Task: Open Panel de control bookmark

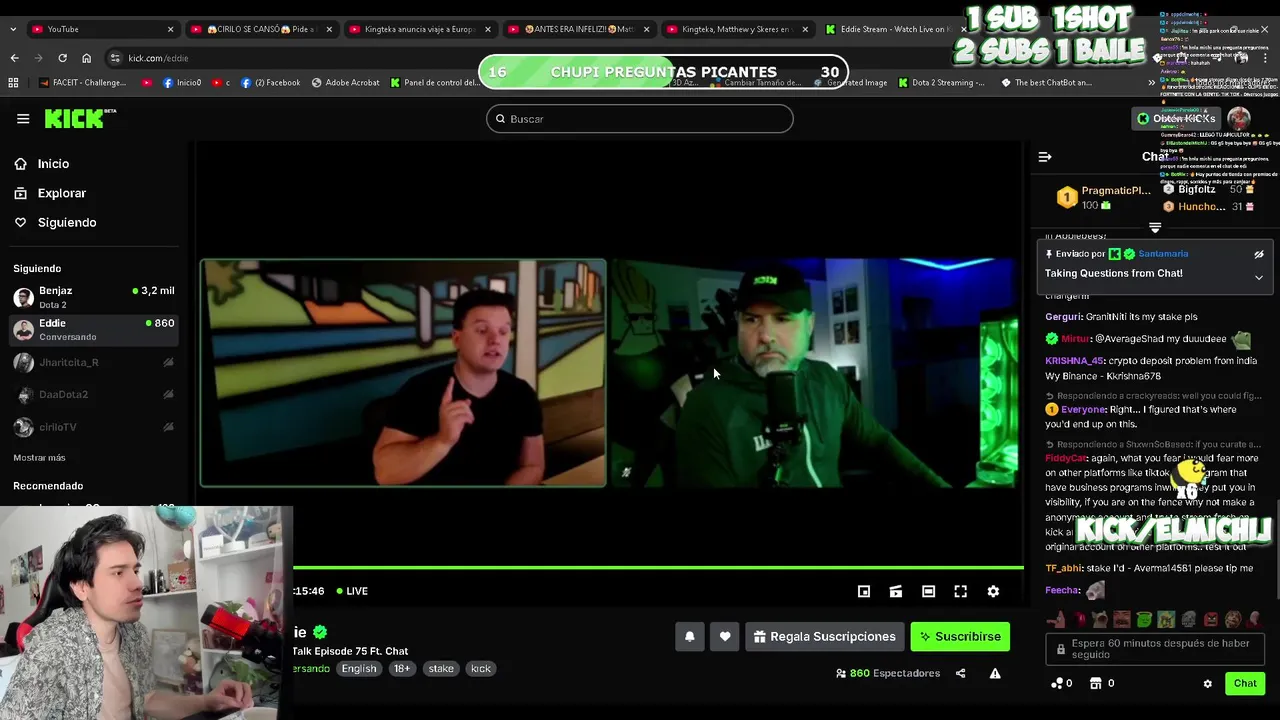Action: click(x=435, y=83)
